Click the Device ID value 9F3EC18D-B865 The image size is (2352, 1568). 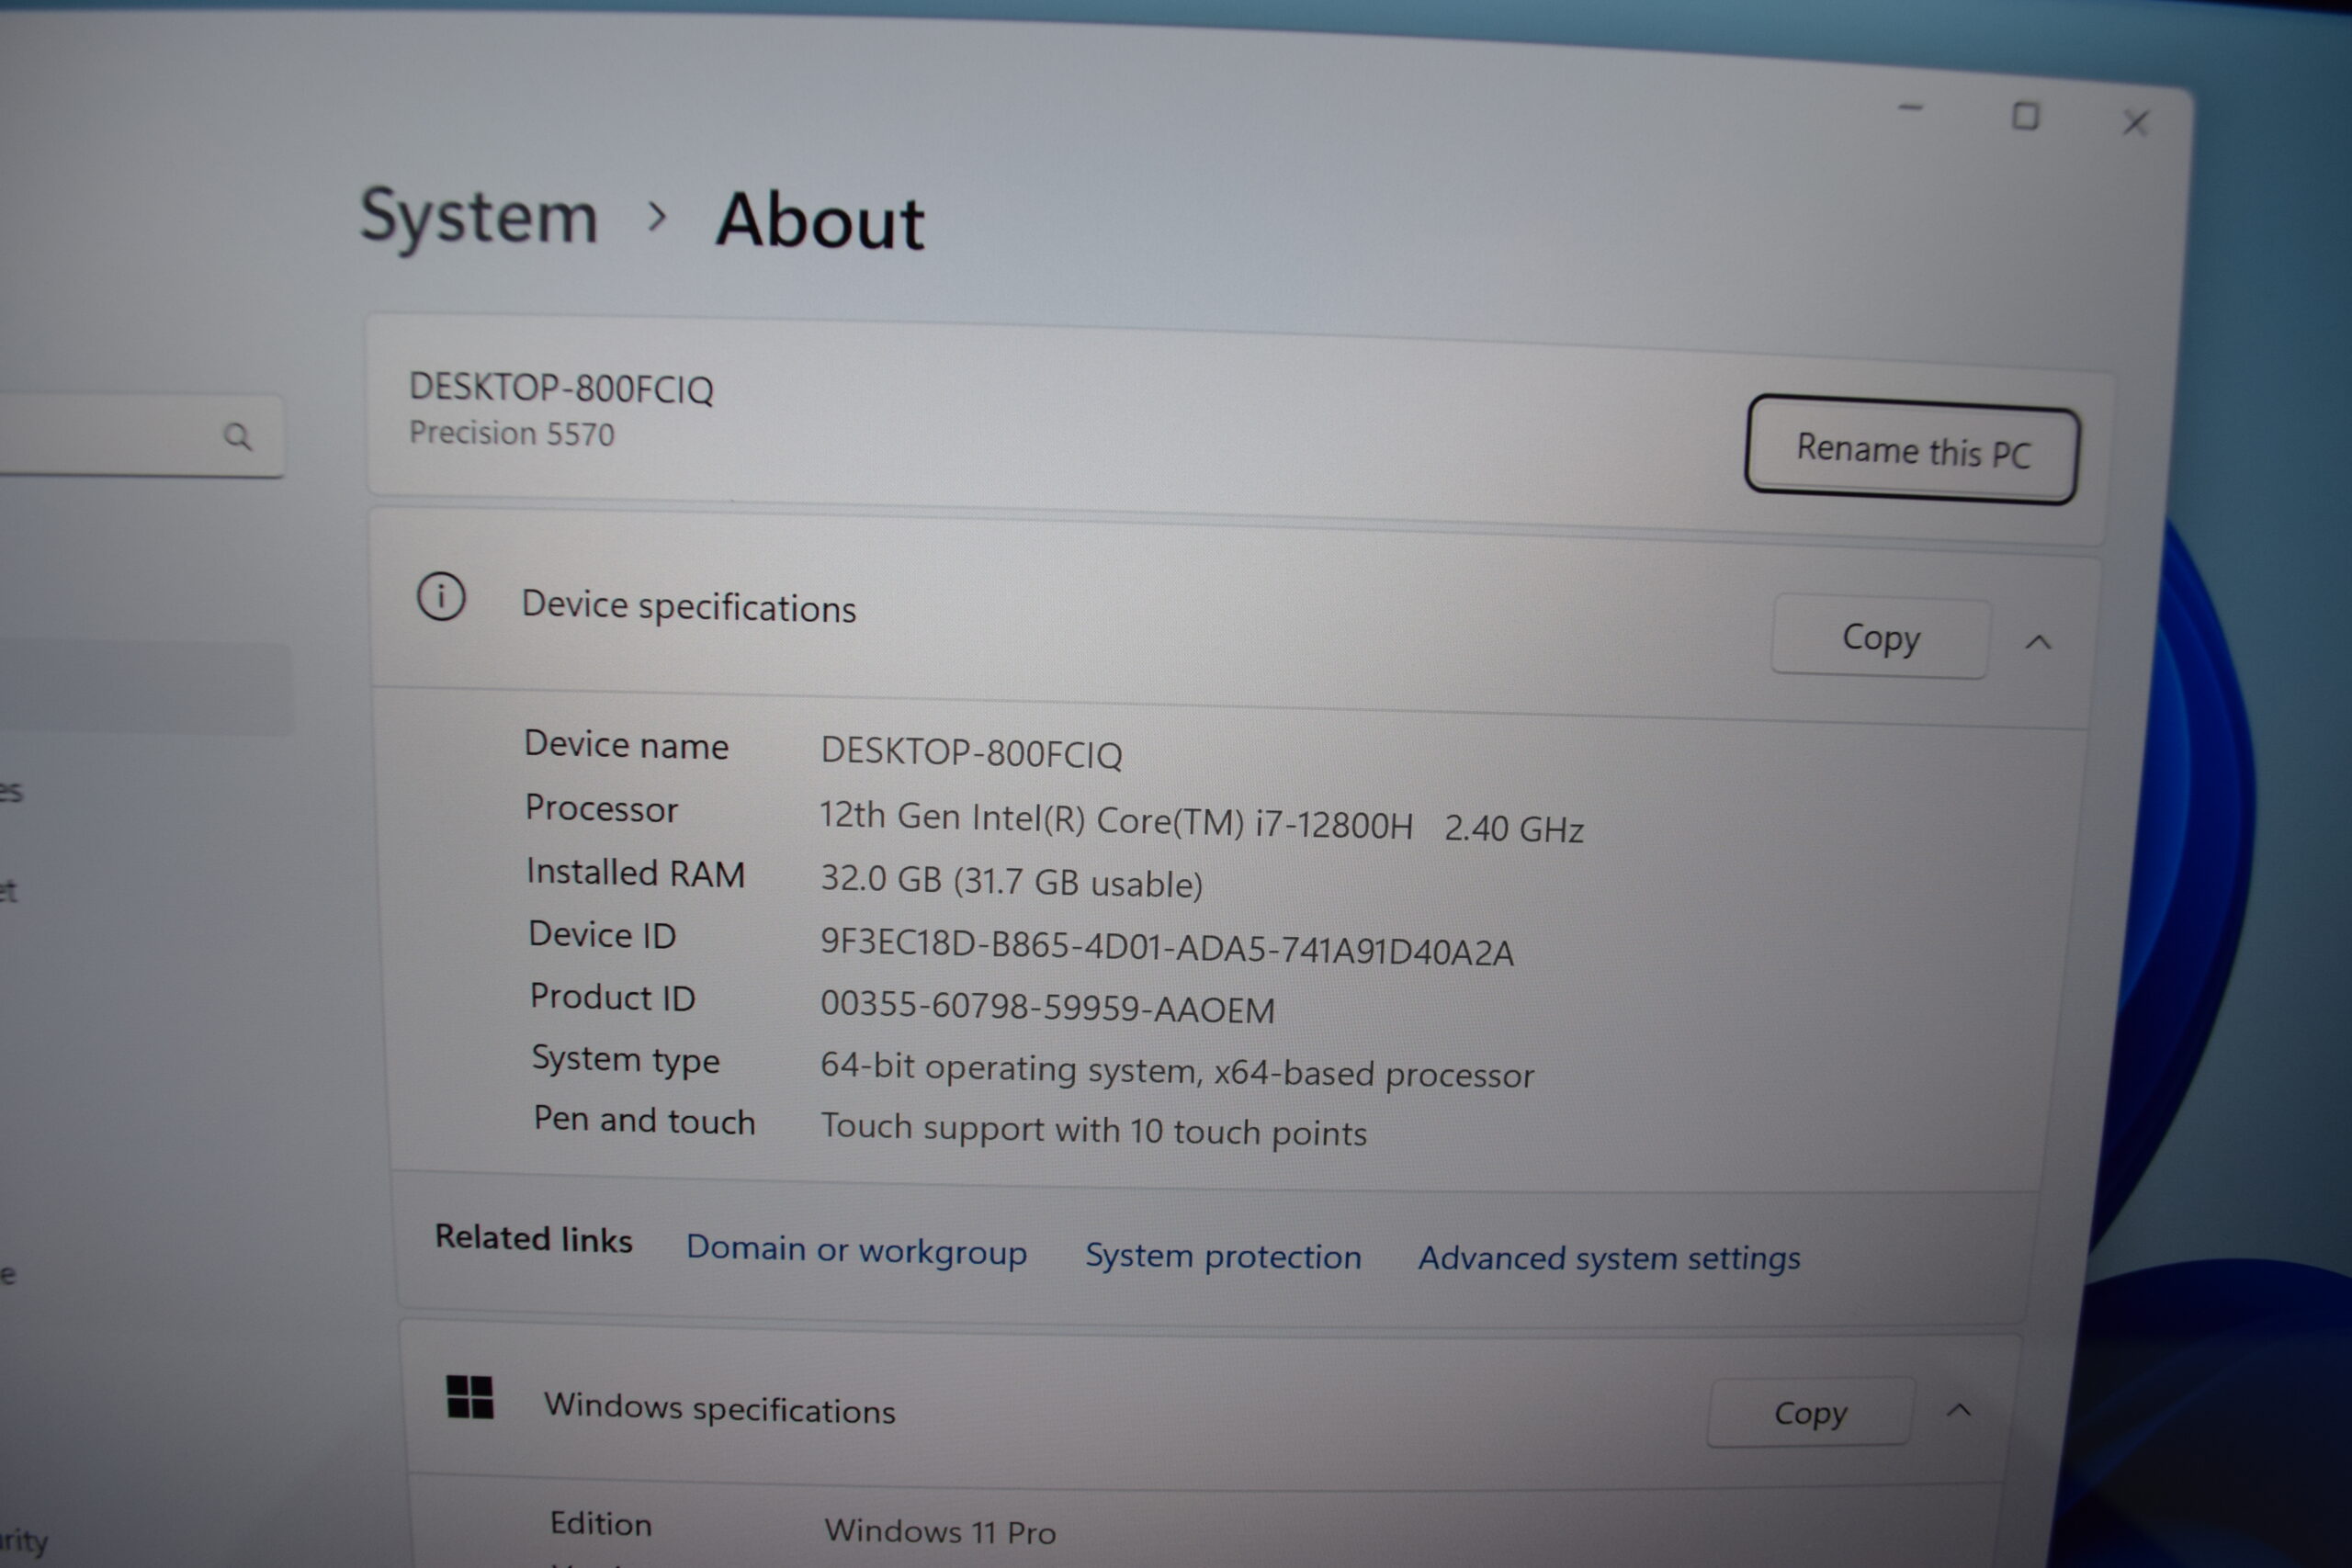pos(1167,947)
